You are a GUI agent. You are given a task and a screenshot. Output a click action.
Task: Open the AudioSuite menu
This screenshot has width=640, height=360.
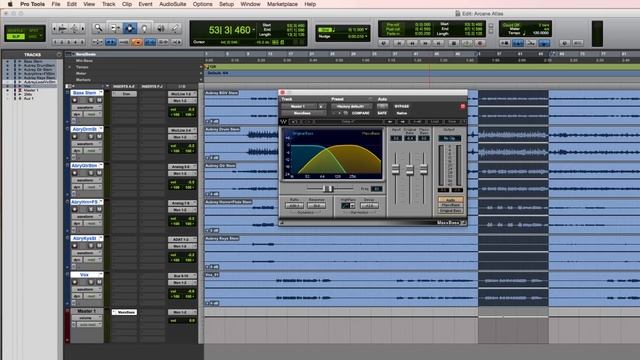pos(172,4)
